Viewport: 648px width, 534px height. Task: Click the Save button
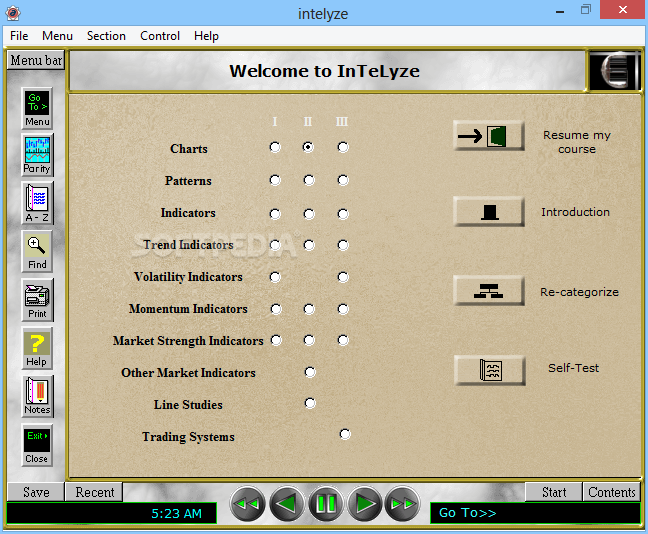click(36, 492)
